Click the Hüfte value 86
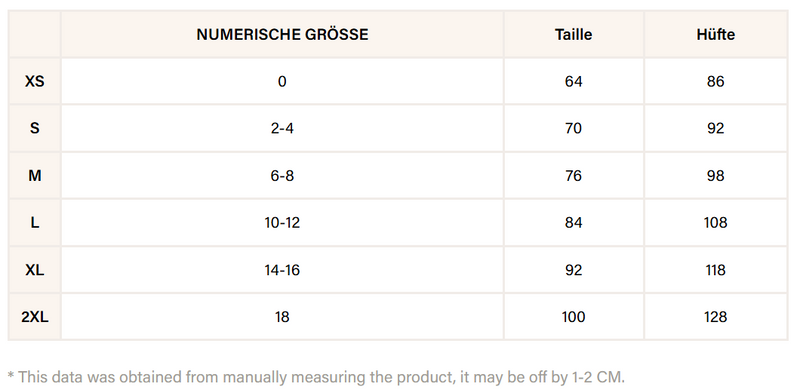Viewport: 800px width, 392px height. tap(715, 82)
